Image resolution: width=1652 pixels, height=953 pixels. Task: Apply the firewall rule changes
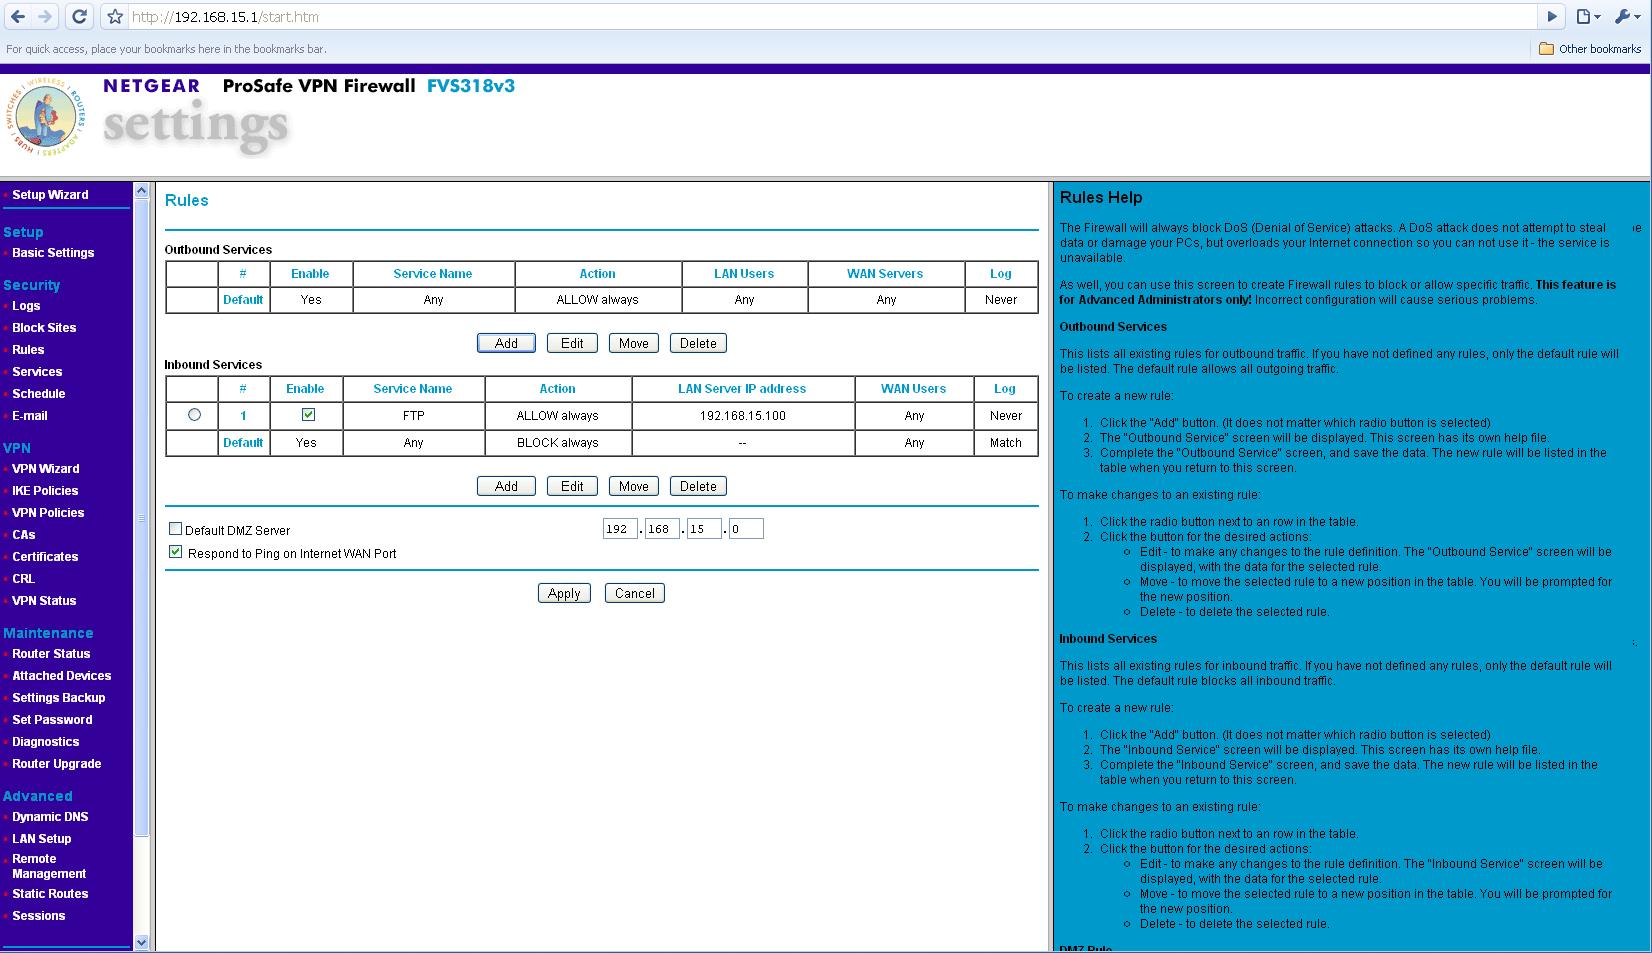[563, 592]
